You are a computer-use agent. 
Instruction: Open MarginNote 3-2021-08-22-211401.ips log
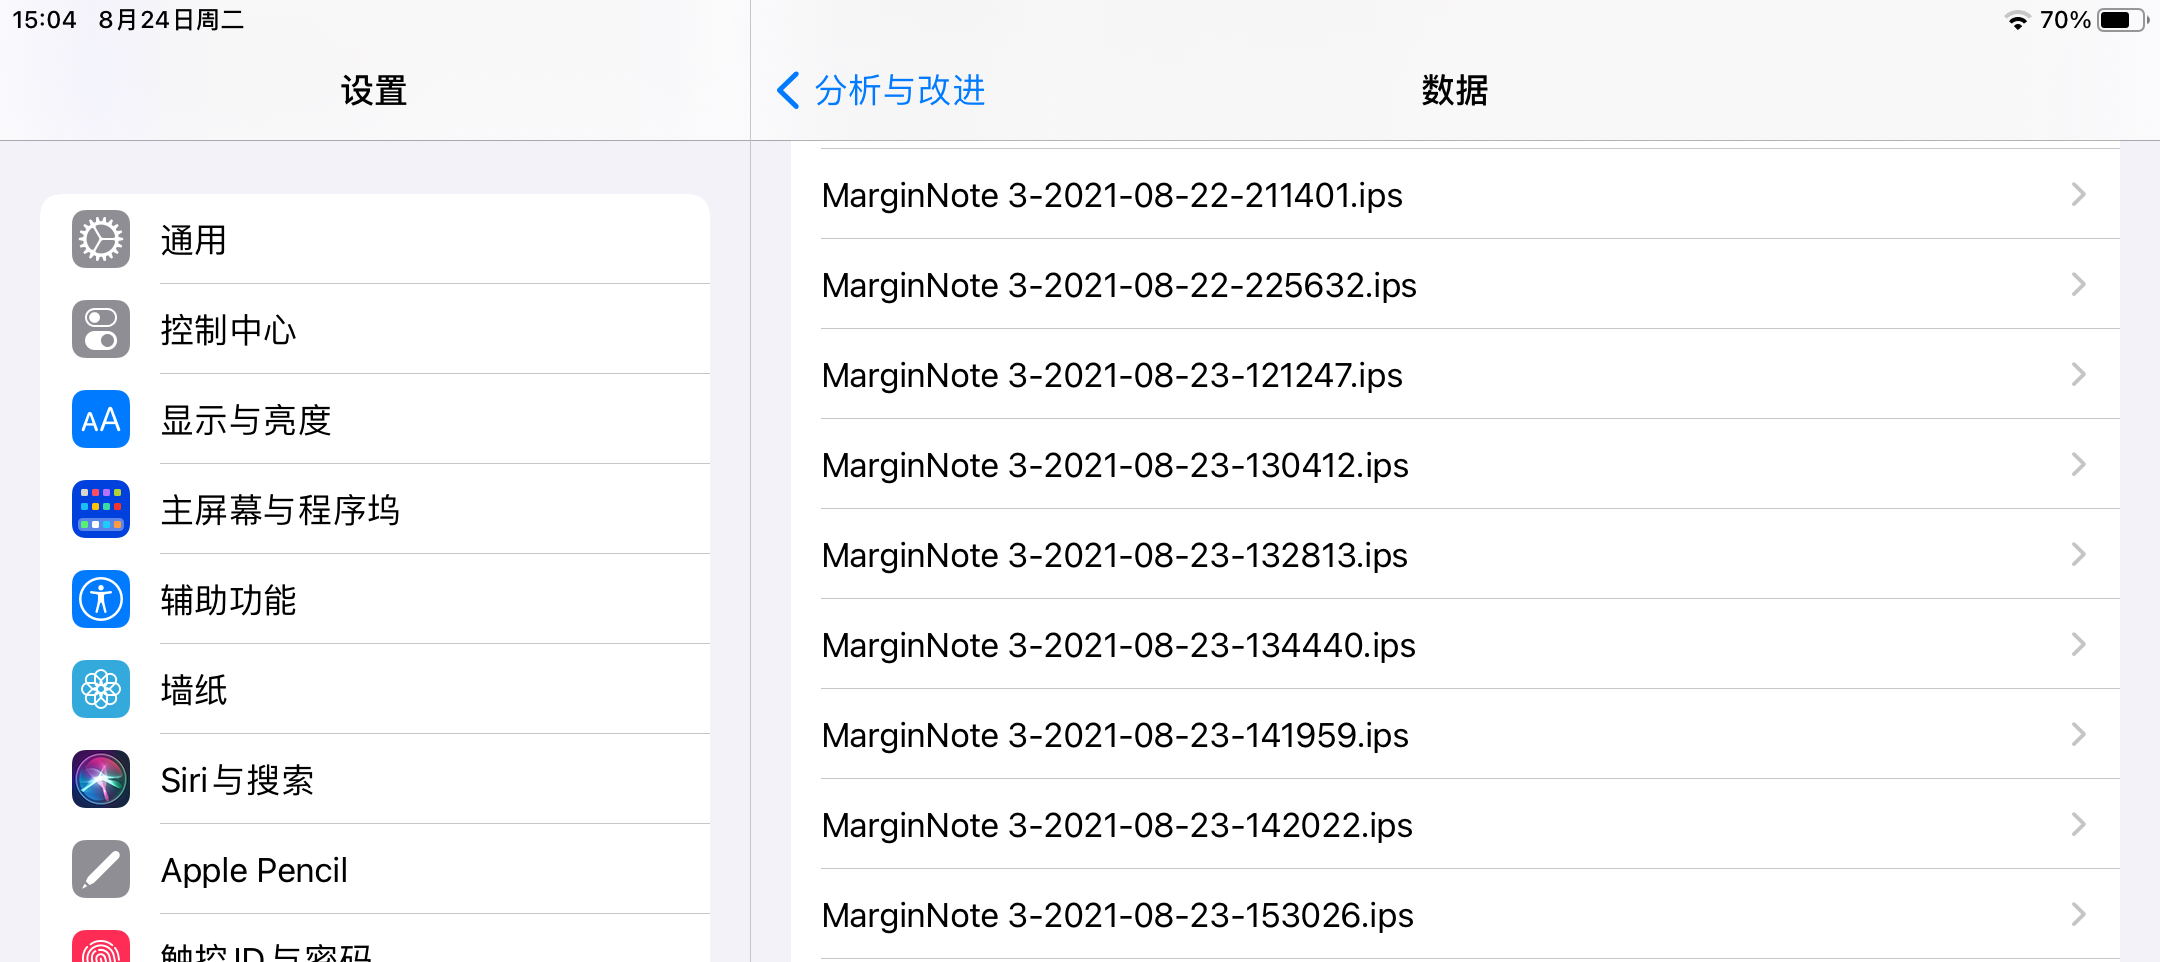pyautogui.click(x=1455, y=194)
